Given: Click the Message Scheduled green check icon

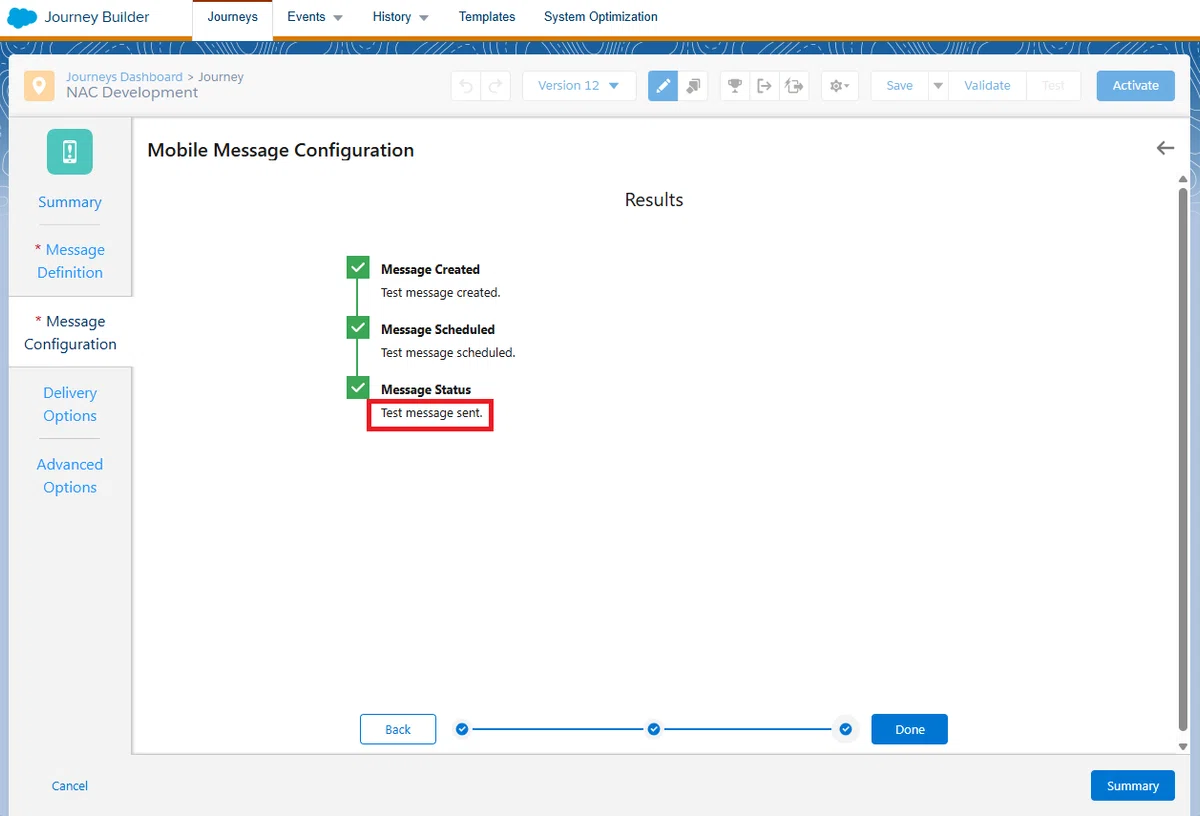Looking at the screenshot, I should point(358,327).
